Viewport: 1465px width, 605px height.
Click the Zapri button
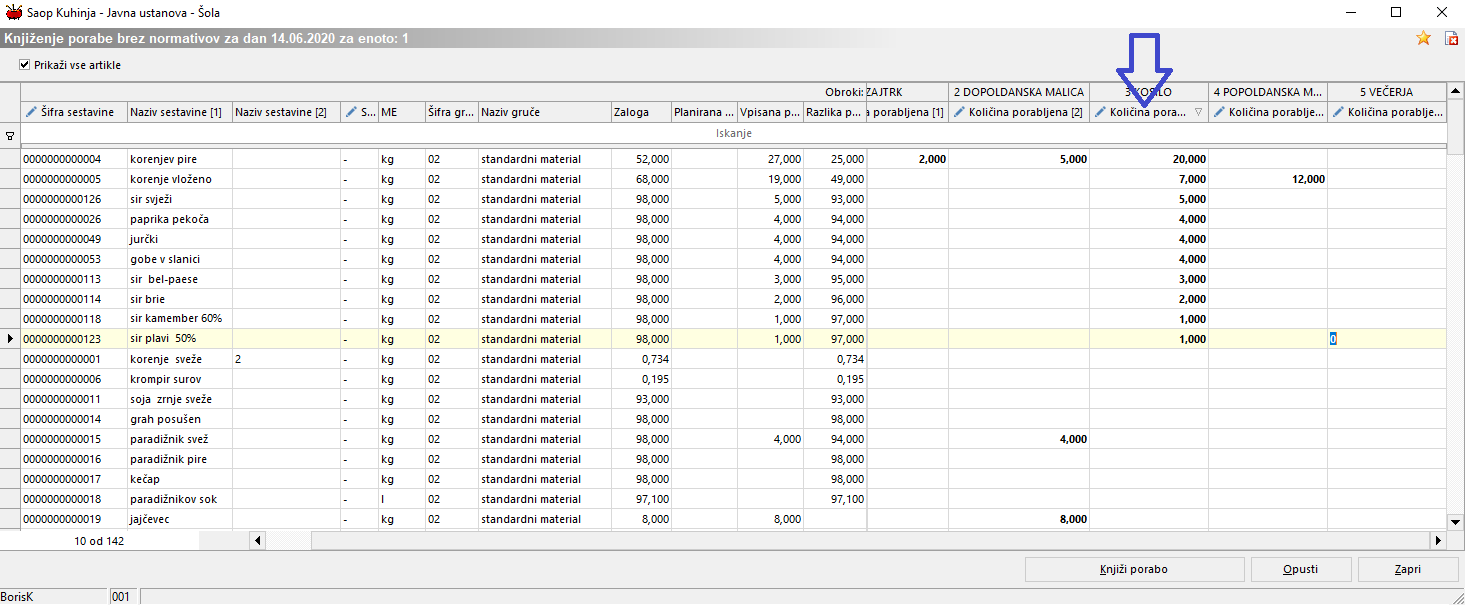click(1407, 569)
